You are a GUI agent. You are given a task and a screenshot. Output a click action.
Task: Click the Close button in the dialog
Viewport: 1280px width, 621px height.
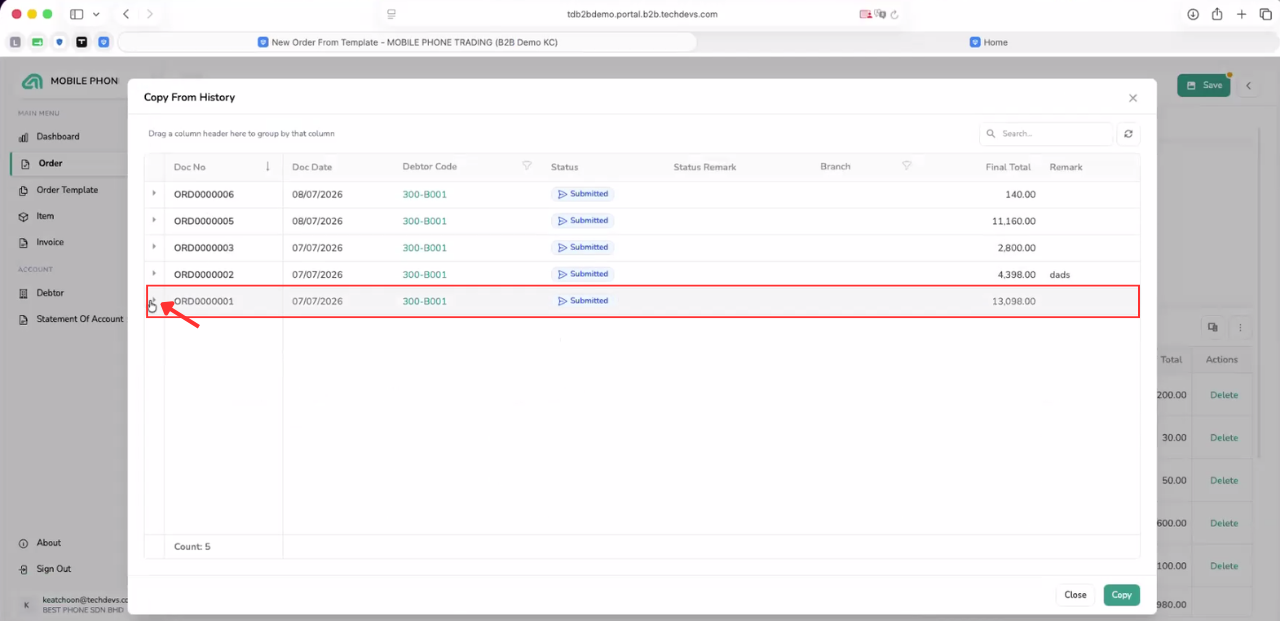tap(1075, 595)
